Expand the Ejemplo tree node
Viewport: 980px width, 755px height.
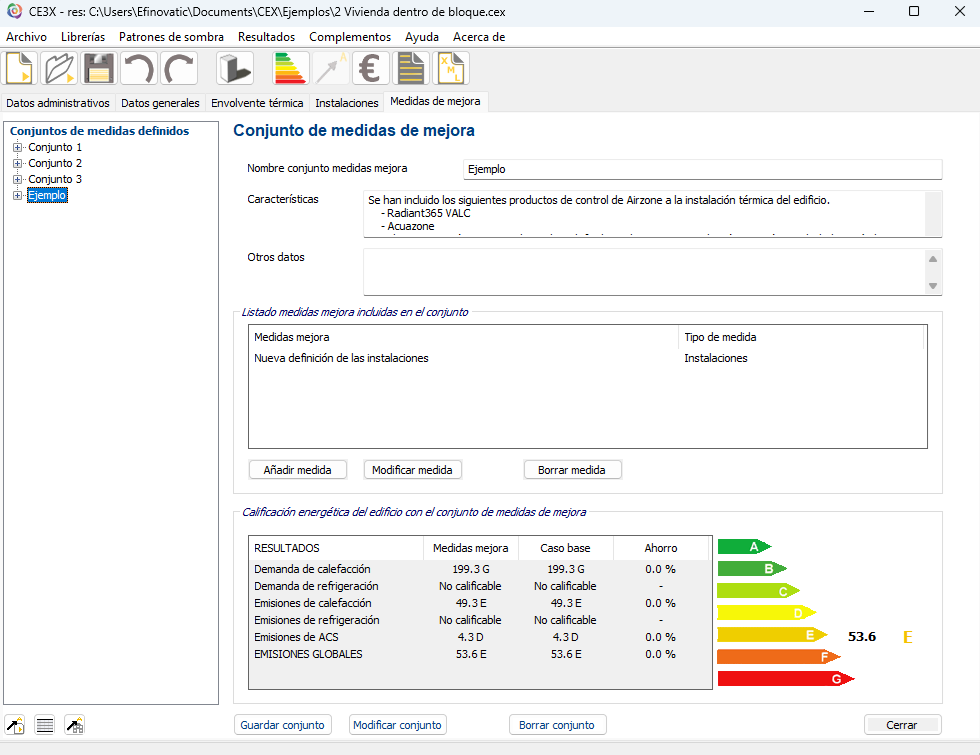pyautogui.click(x=17, y=196)
